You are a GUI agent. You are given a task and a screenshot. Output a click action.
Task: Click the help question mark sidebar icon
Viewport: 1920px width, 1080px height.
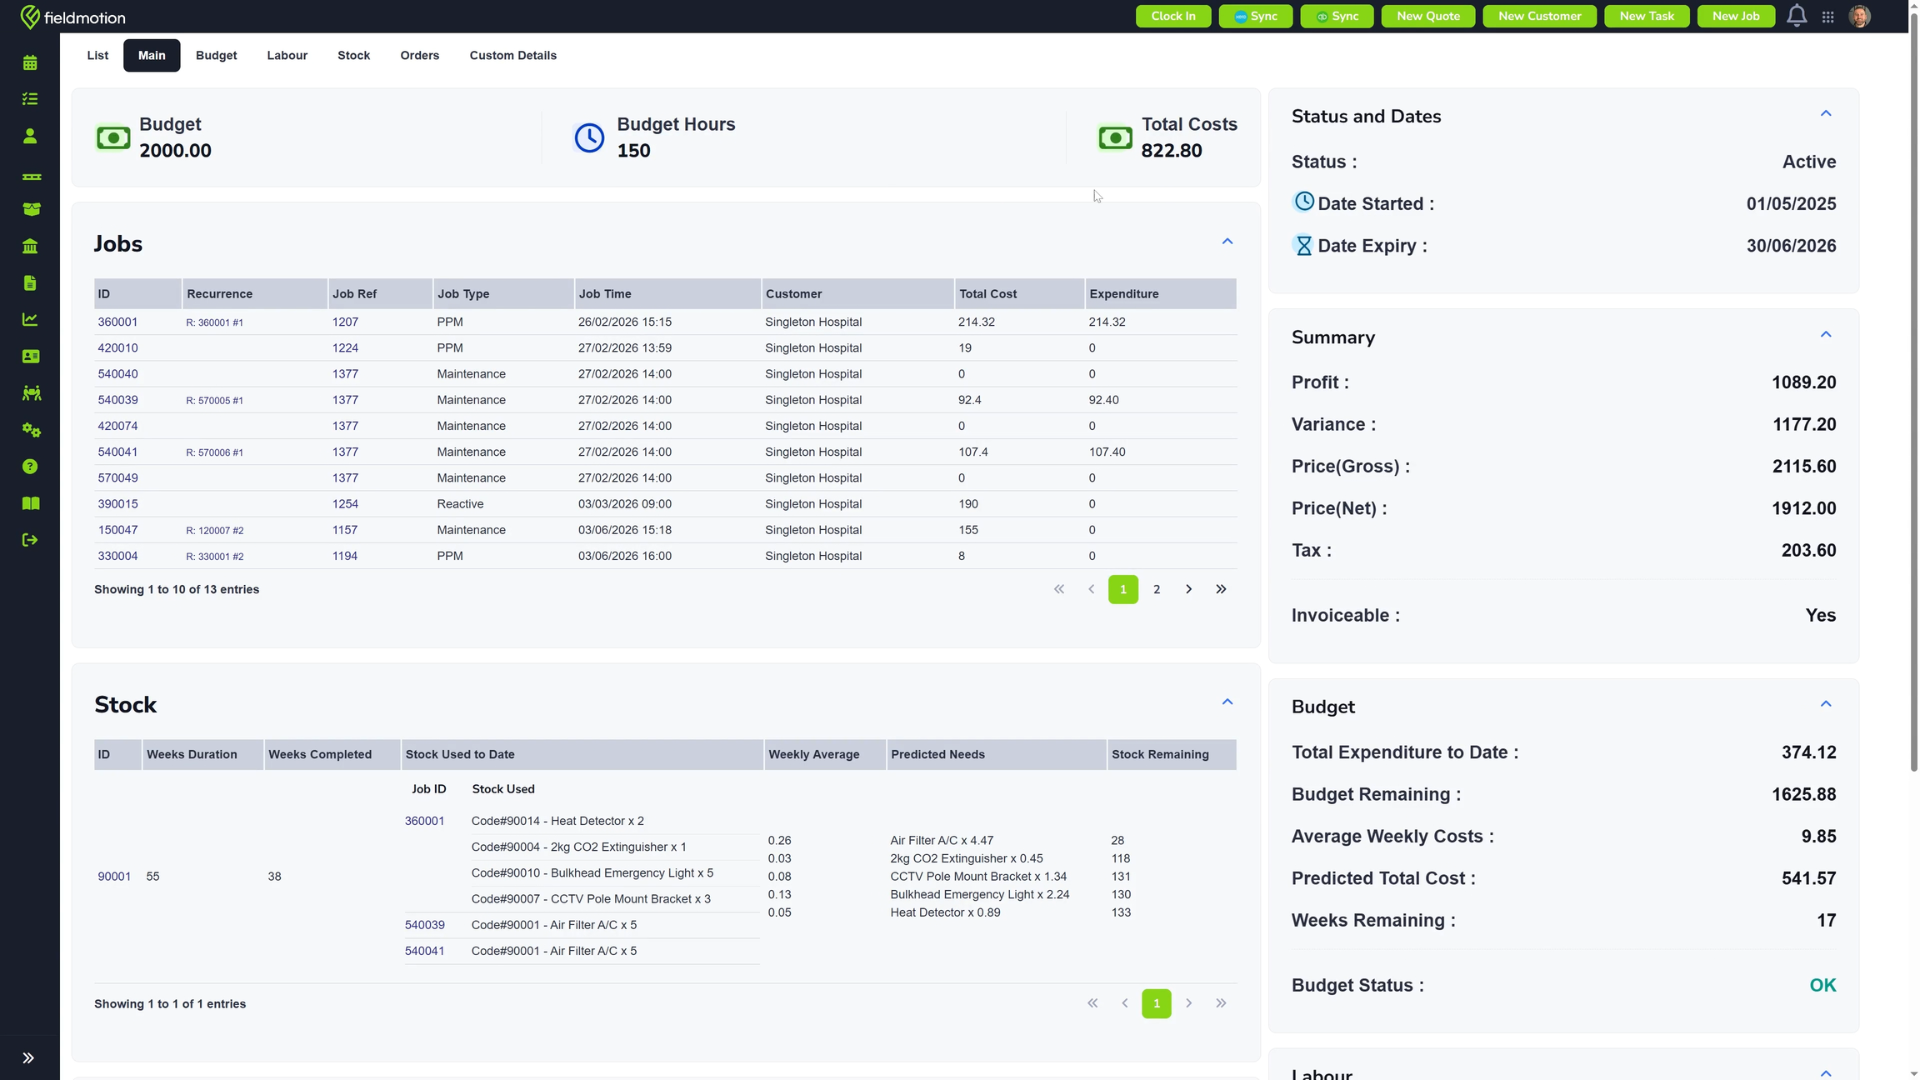(x=30, y=467)
